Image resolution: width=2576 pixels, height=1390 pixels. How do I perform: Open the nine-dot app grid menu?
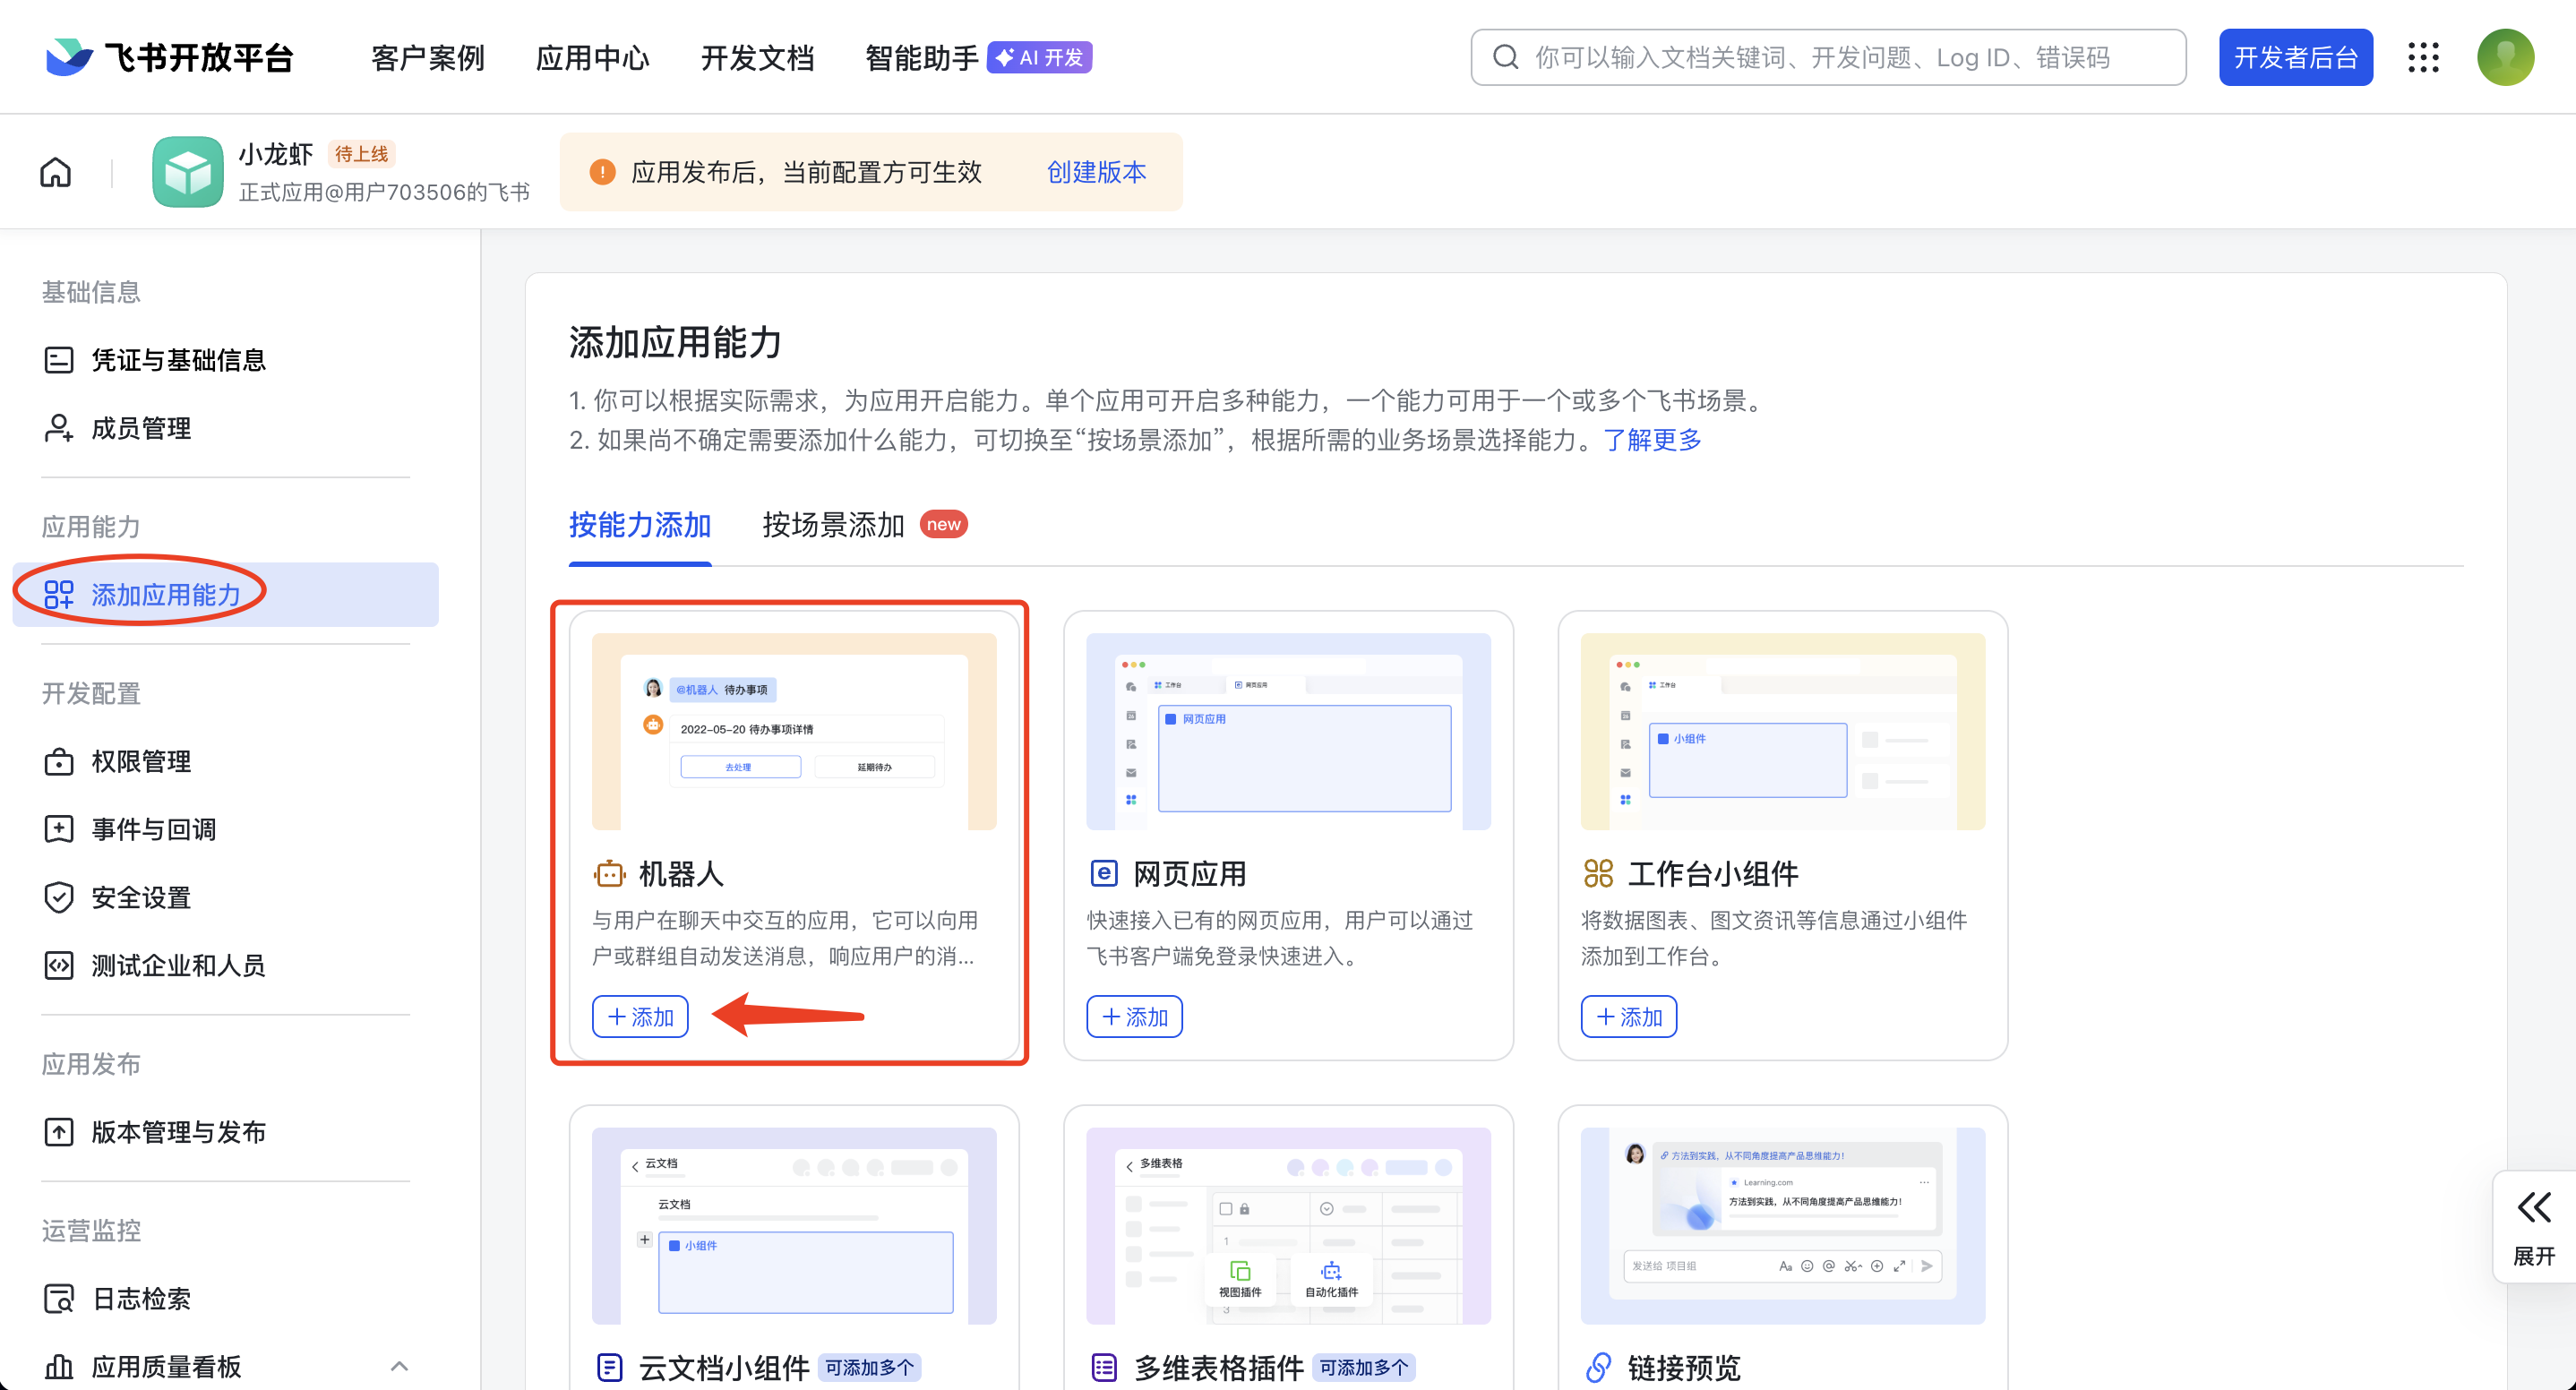pyautogui.click(x=2423, y=58)
